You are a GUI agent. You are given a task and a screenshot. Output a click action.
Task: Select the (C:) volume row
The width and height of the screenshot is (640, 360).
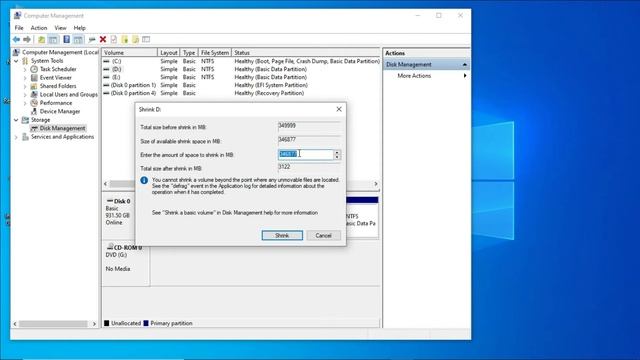(x=241, y=61)
